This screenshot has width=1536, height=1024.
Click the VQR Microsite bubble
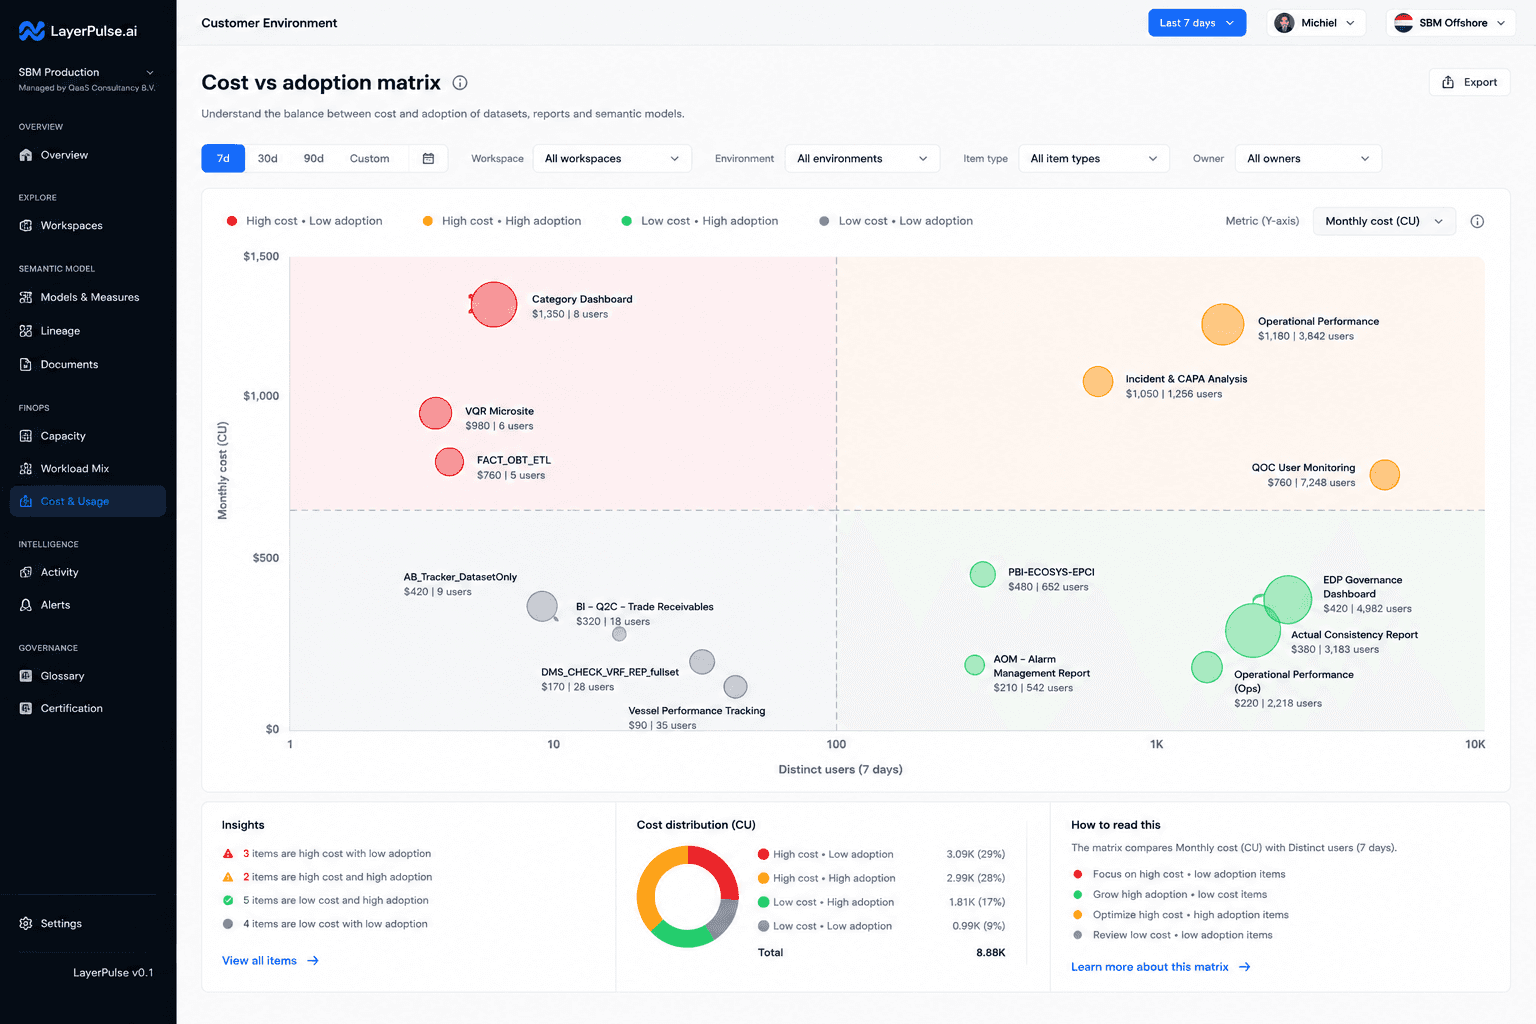[x=435, y=413]
